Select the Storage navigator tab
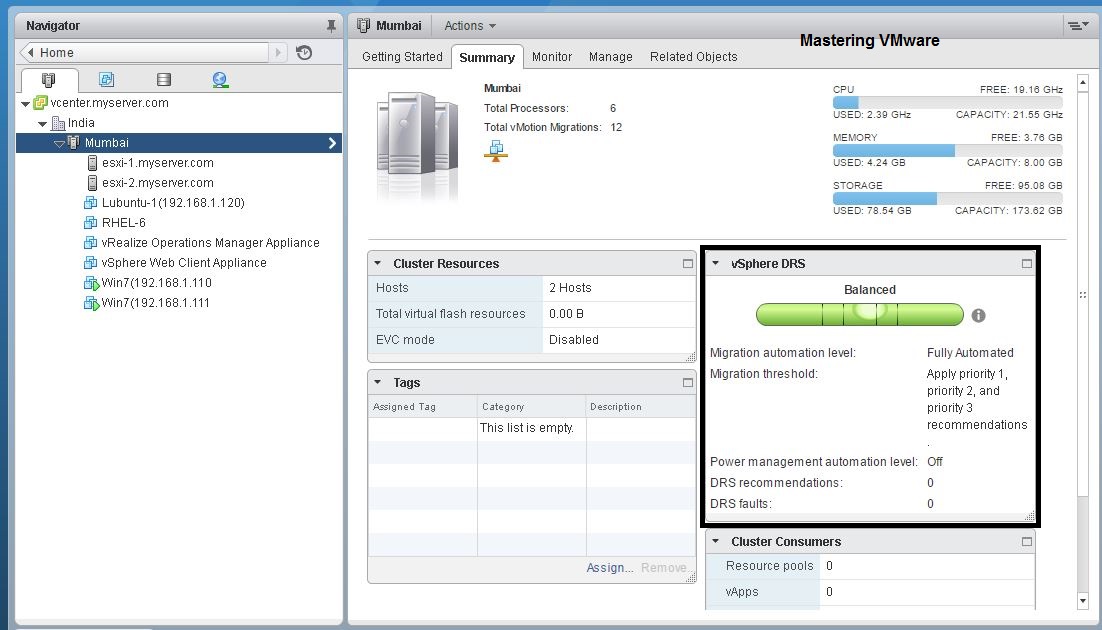Viewport: 1102px width, 630px height. 164,79
